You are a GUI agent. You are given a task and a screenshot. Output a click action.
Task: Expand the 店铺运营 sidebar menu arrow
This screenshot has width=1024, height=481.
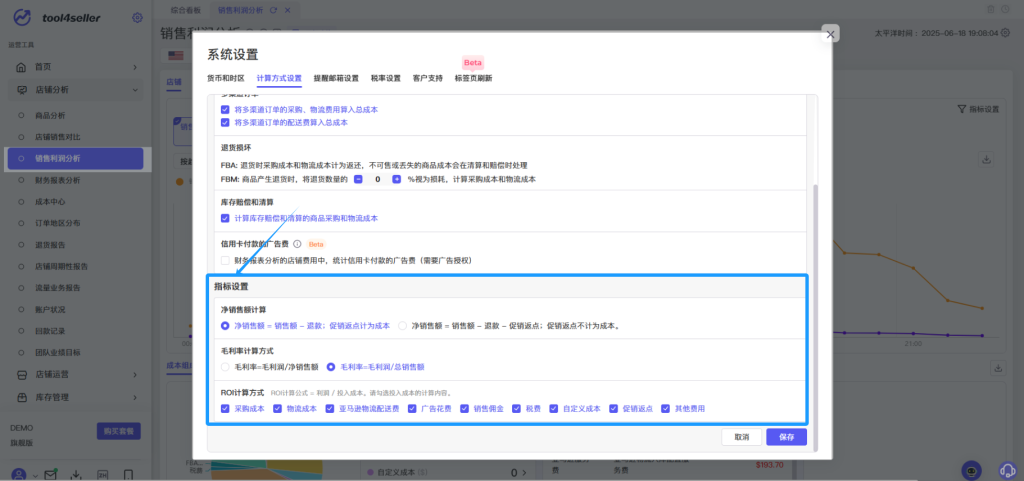(x=135, y=375)
